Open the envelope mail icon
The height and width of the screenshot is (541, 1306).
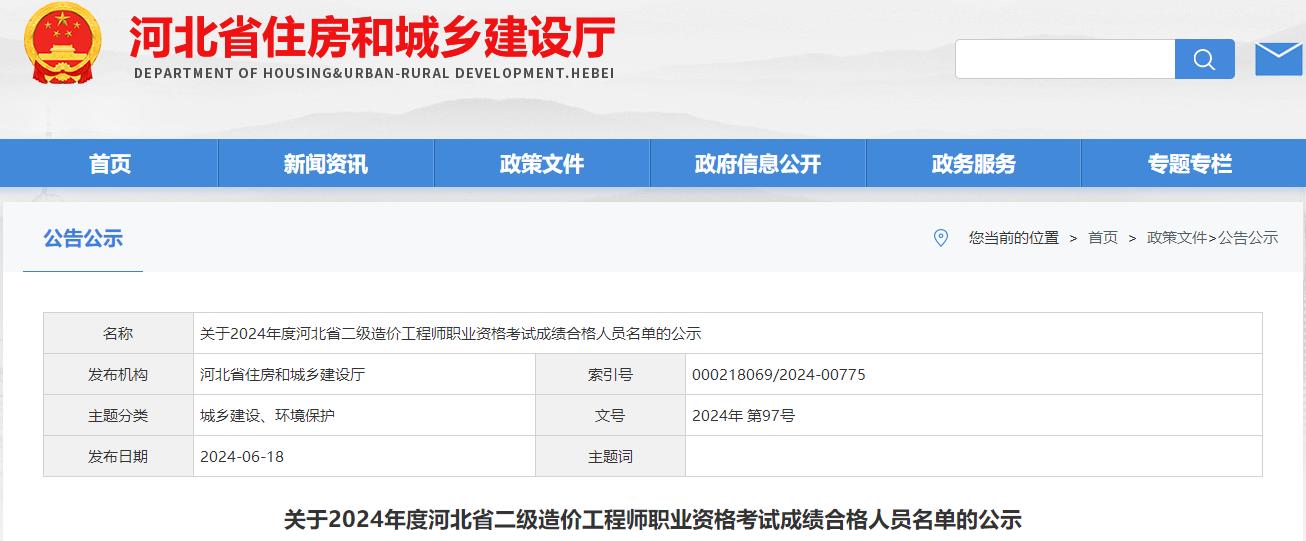click(x=1278, y=59)
